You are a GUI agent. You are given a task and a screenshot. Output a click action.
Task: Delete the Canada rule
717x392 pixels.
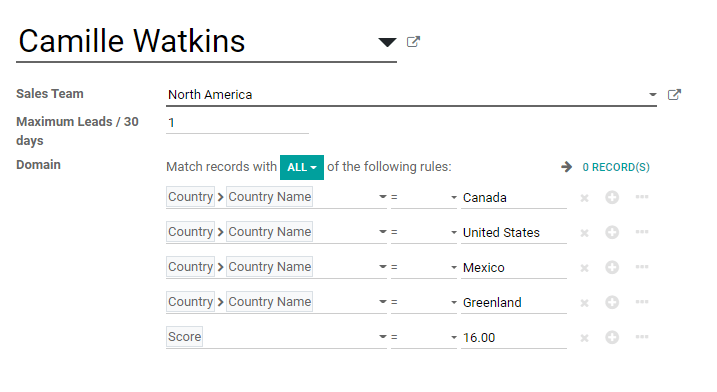(x=584, y=198)
